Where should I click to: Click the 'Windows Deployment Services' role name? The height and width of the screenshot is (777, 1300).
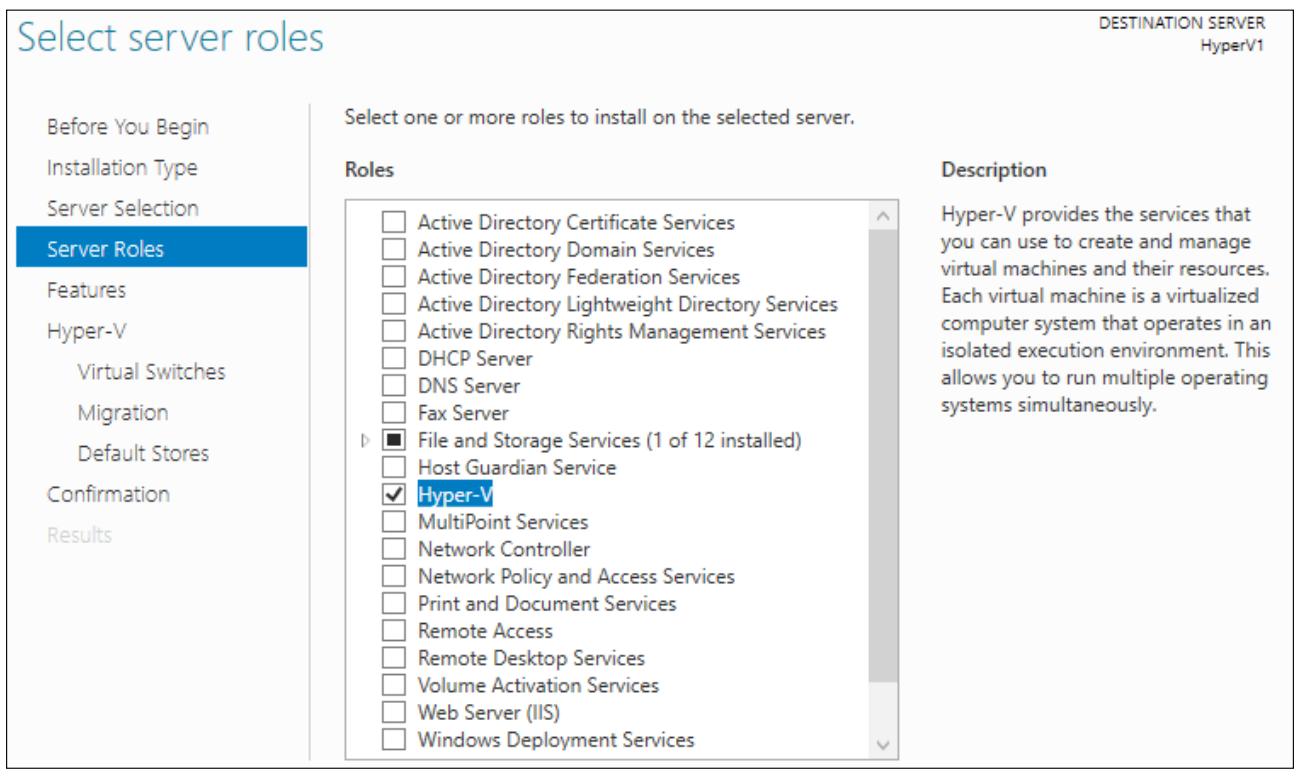tap(556, 740)
